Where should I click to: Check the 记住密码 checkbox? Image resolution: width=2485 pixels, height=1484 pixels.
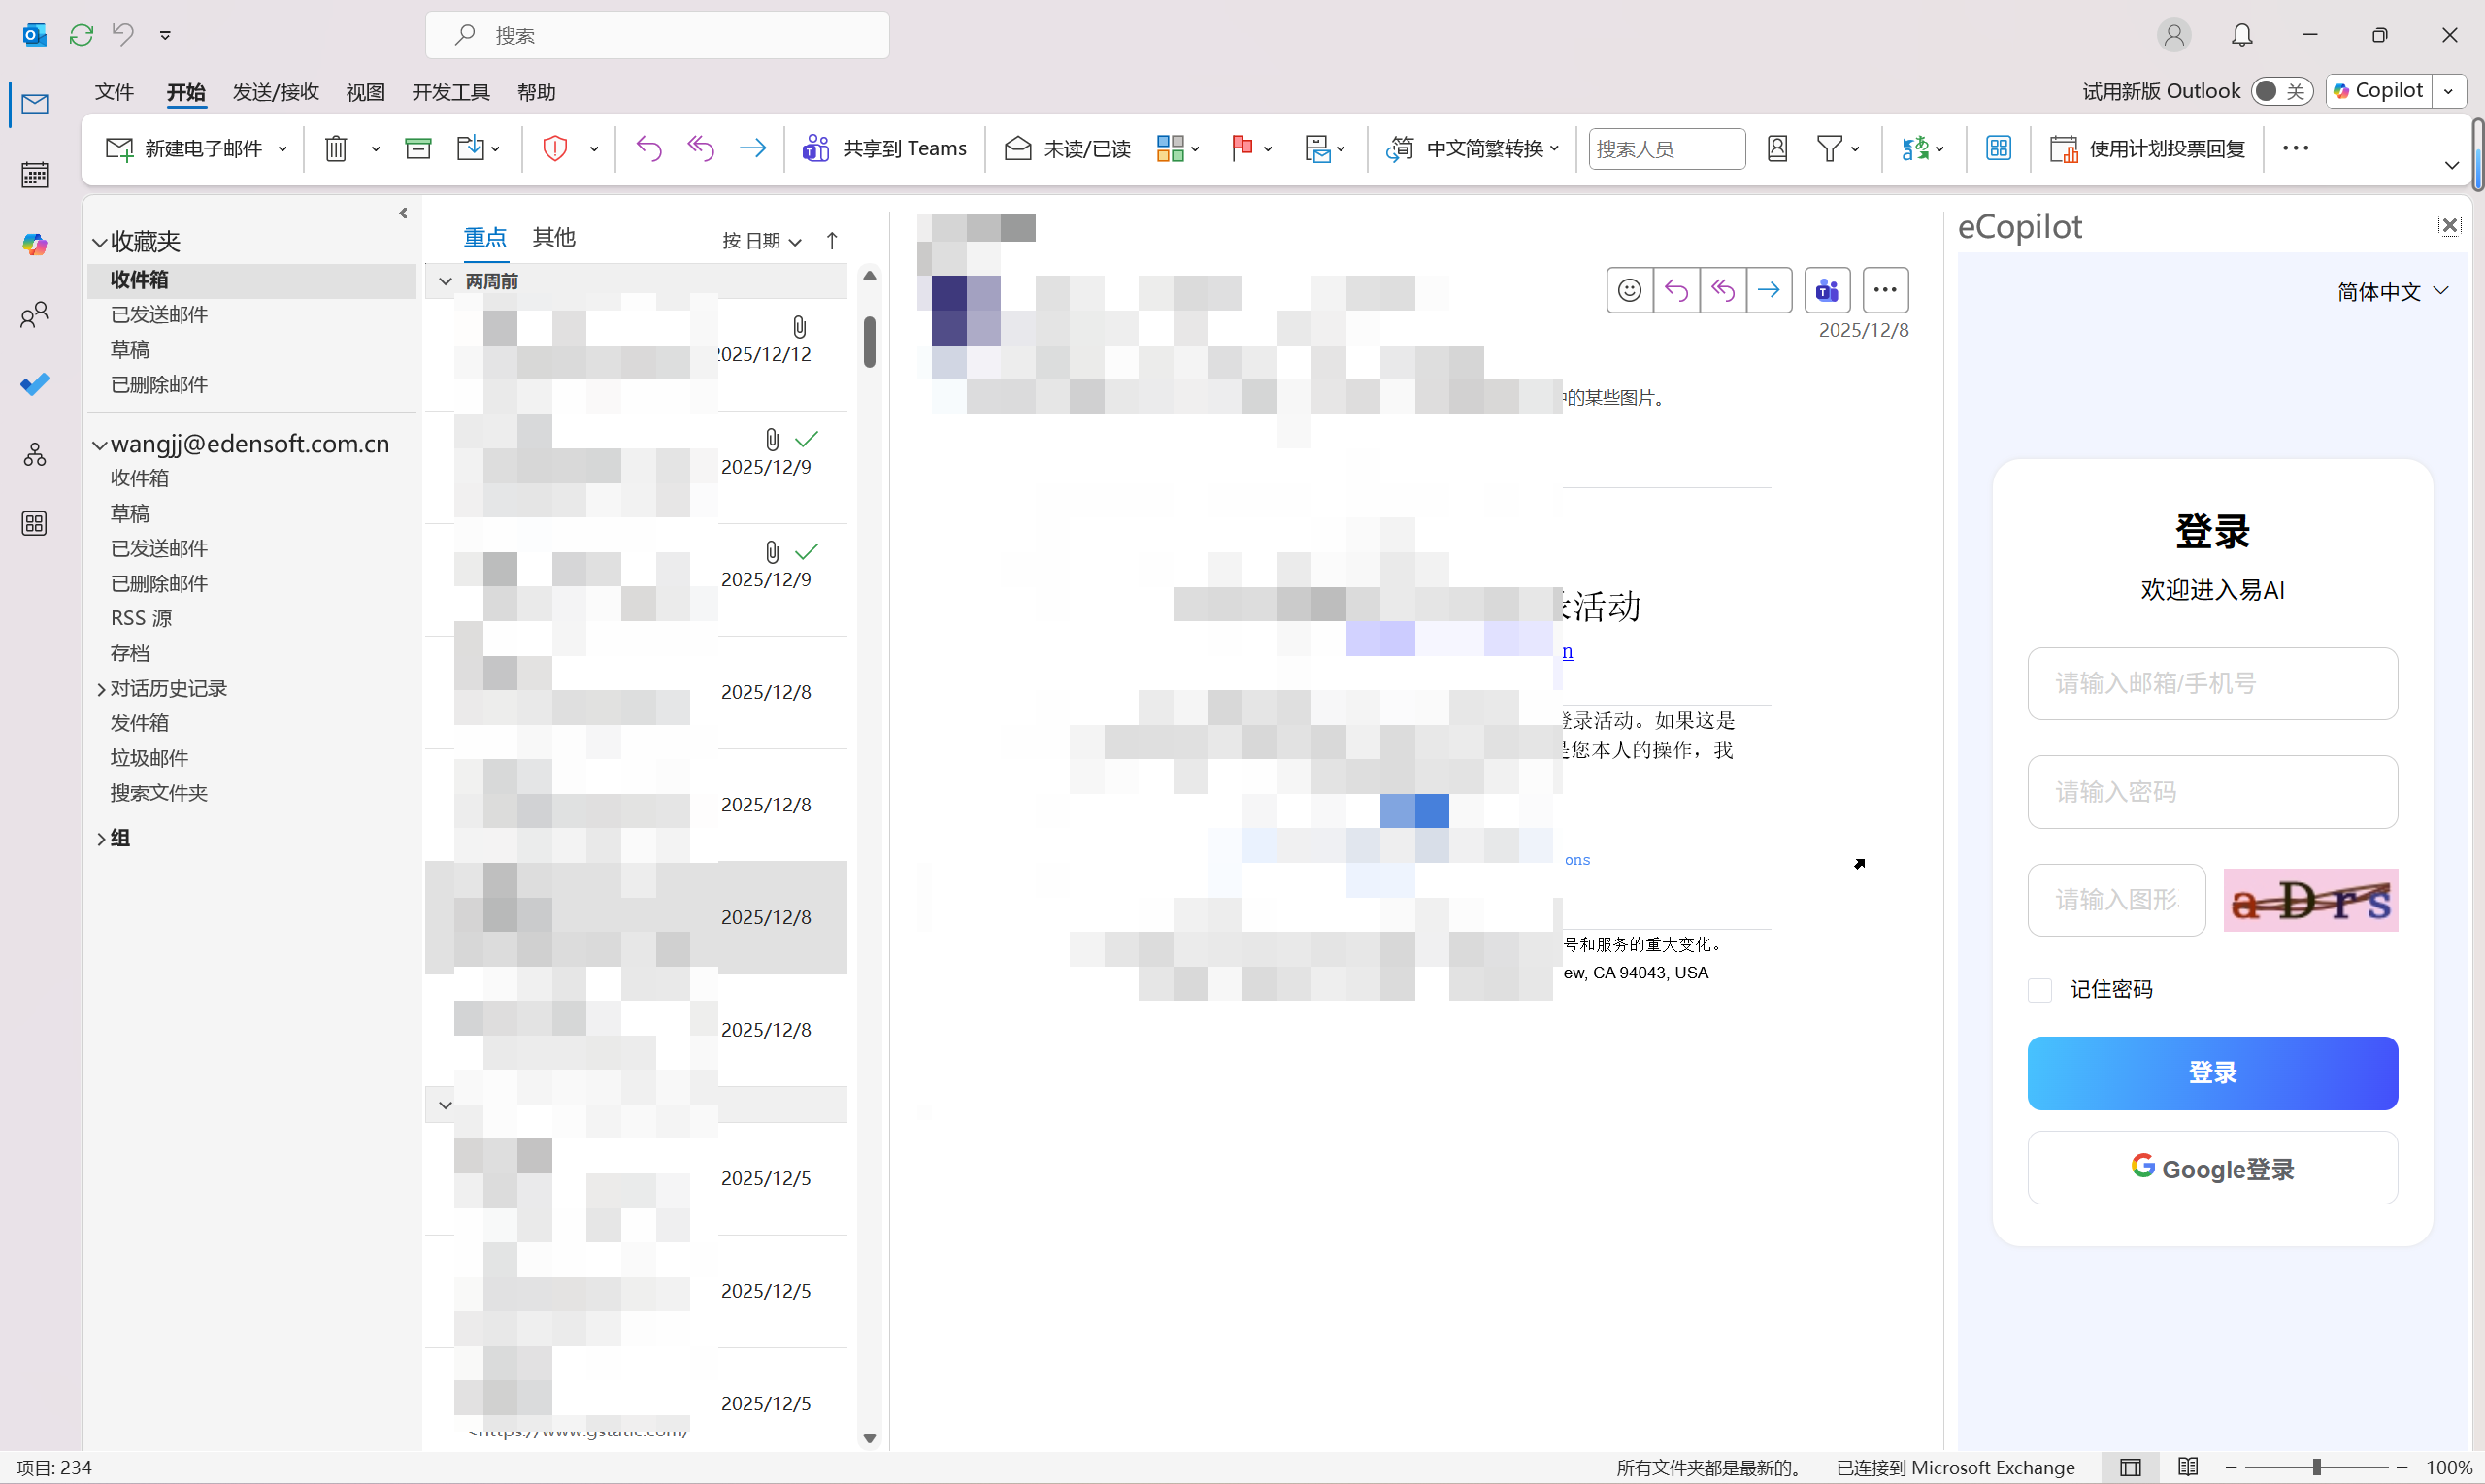pyautogui.click(x=2039, y=990)
